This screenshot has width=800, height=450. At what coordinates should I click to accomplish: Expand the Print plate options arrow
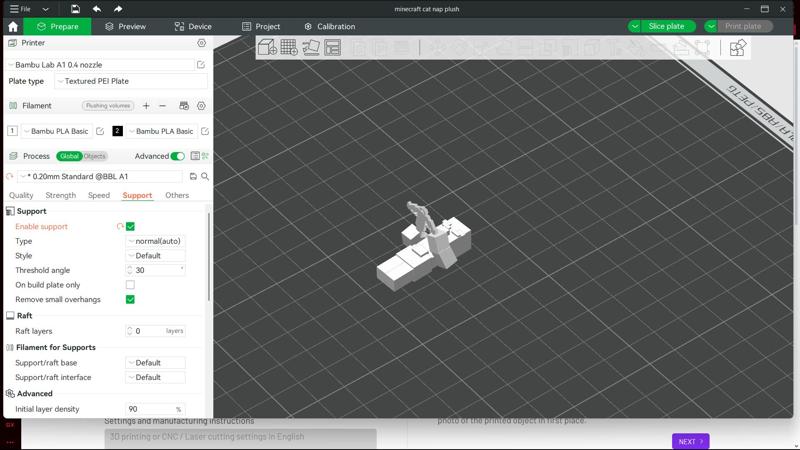coord(711,27)
